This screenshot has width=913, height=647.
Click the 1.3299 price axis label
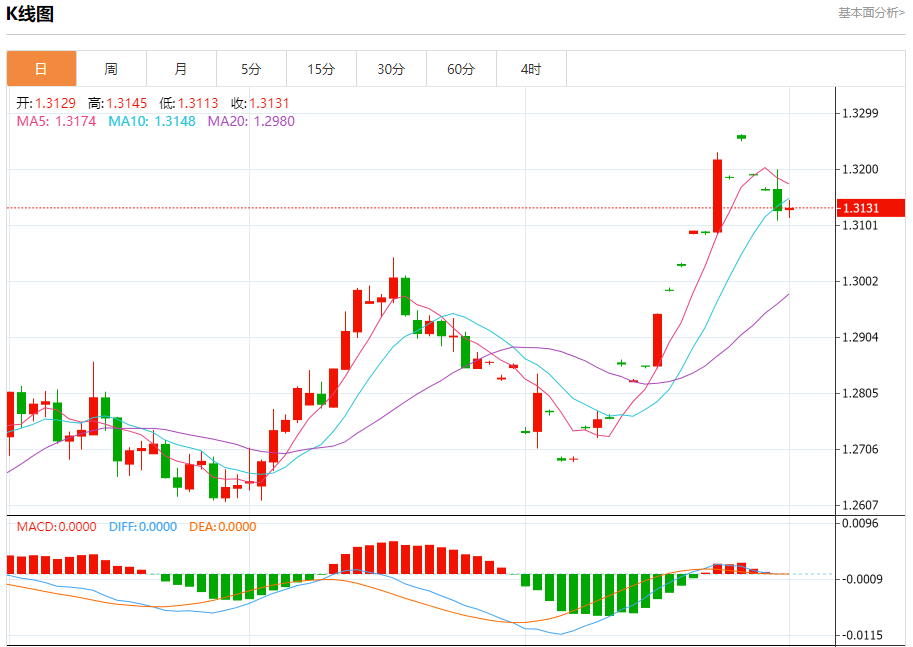pyautogui.click(x=860, y=113)
